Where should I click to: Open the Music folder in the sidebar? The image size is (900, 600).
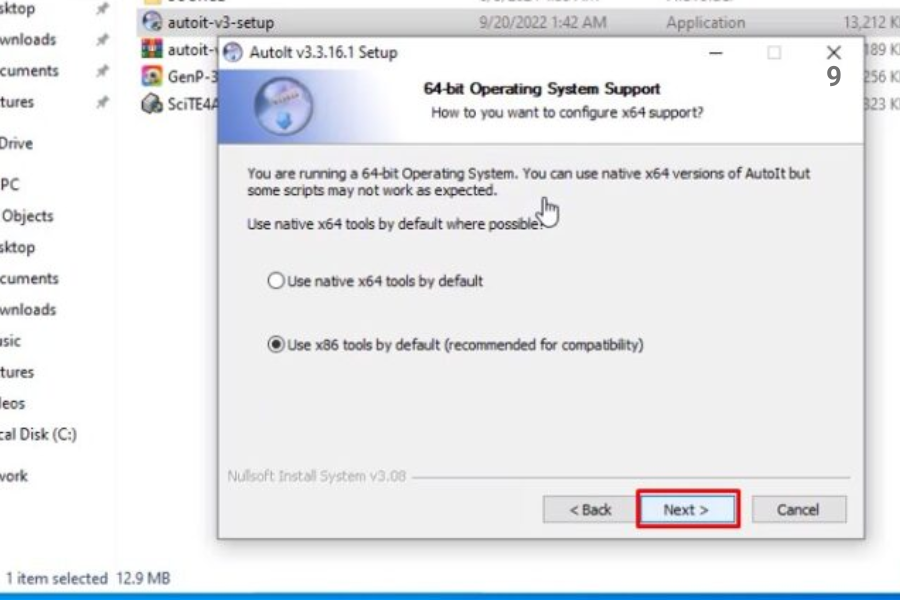click(x=10, y=340)
